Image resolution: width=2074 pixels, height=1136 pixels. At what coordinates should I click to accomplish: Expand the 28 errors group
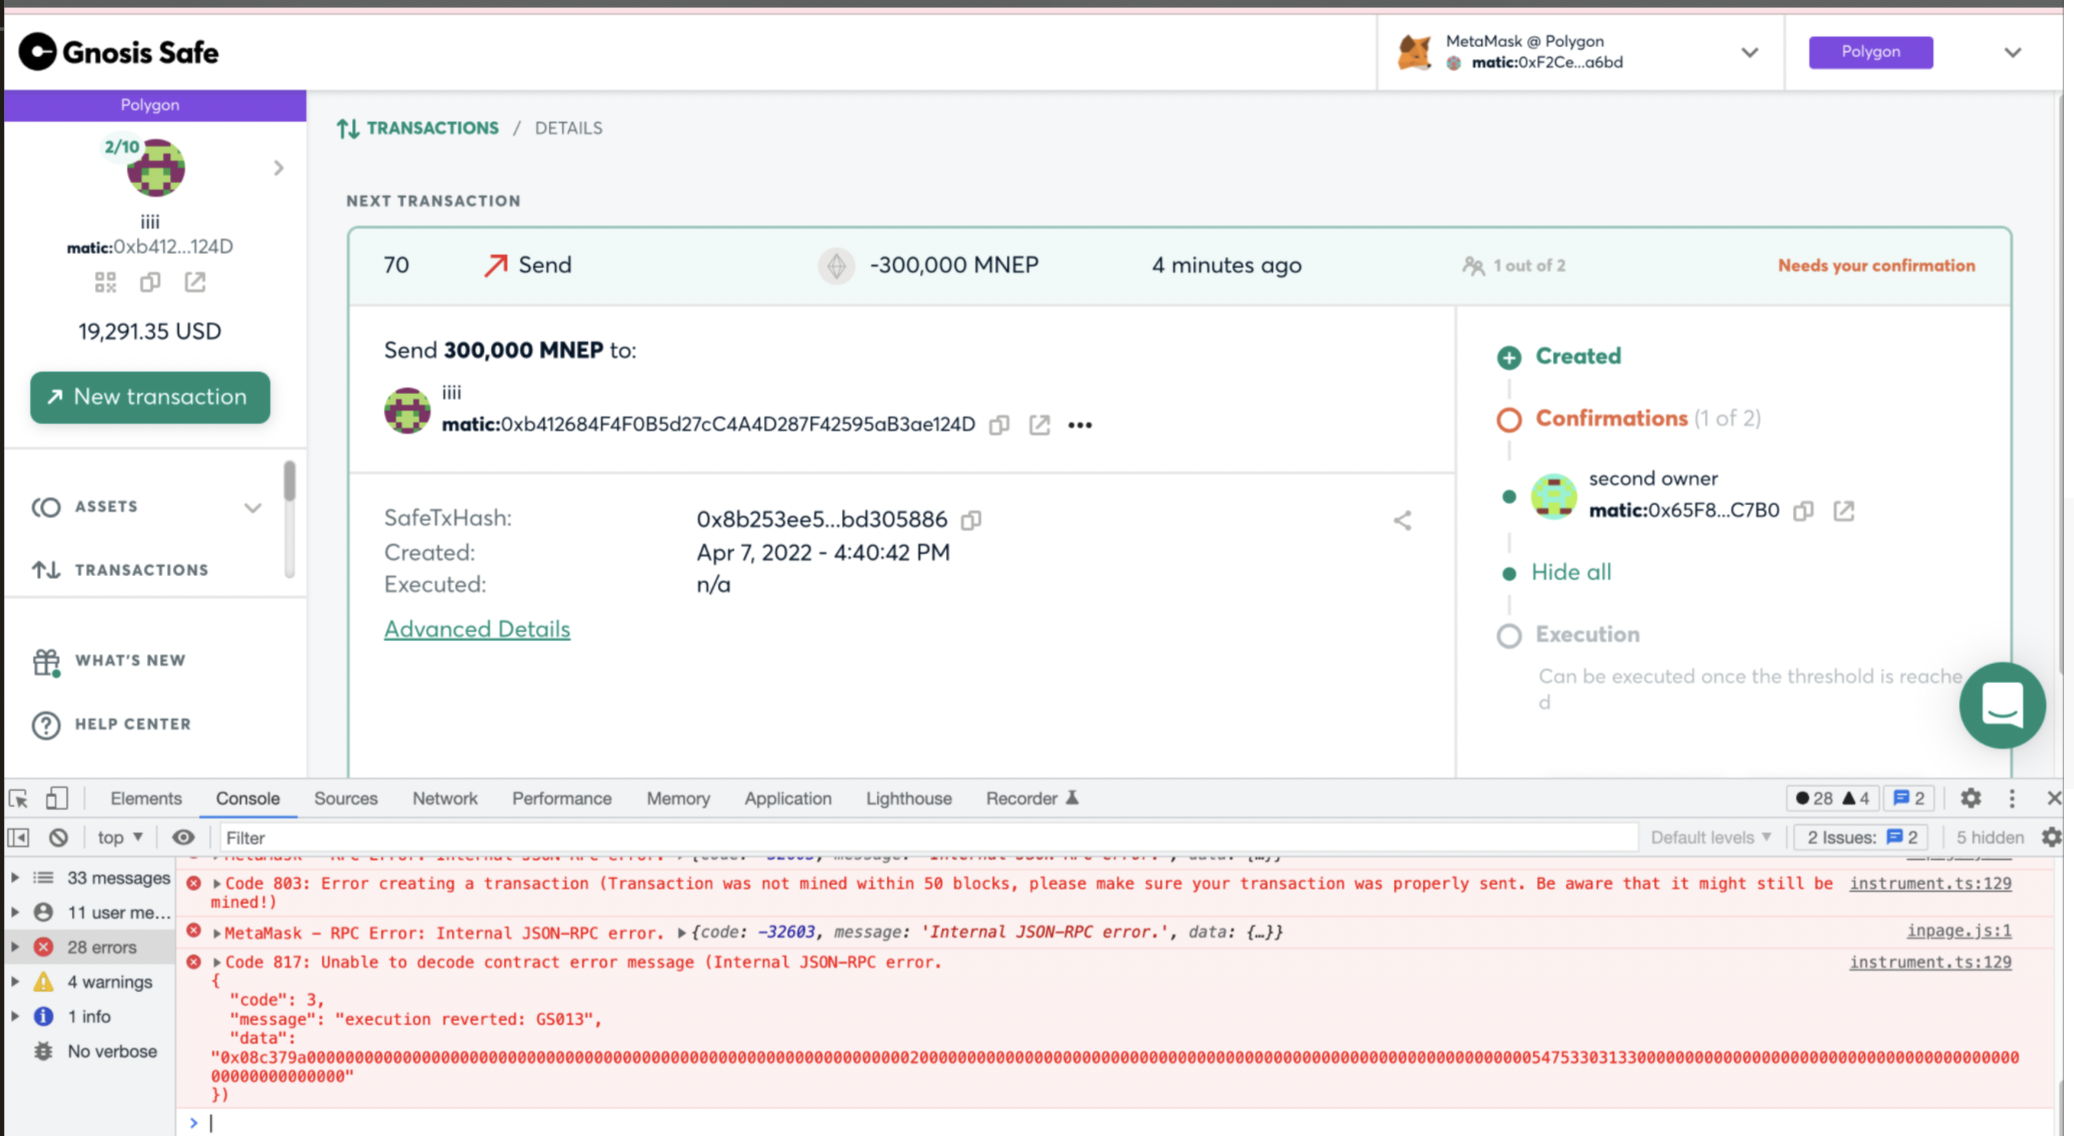pyautogui.click(x=15, y=947)
